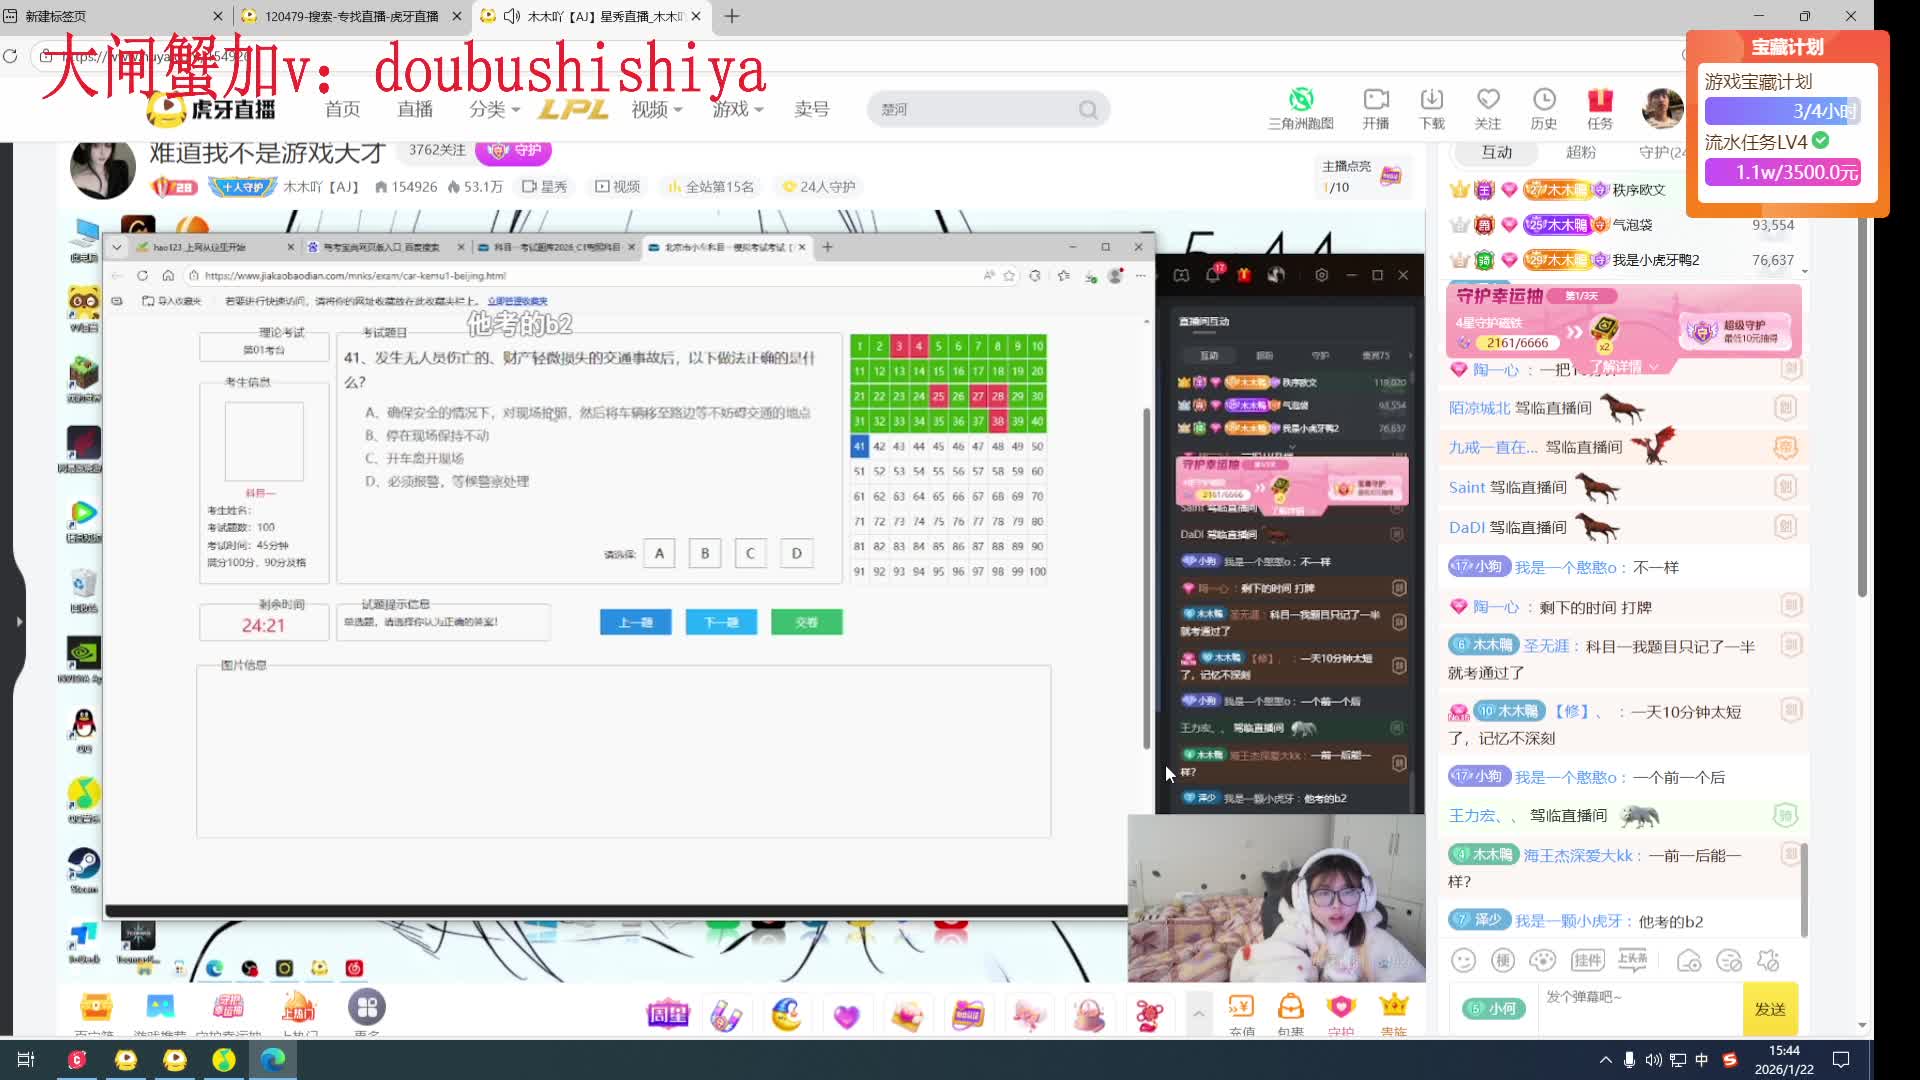The width and height of the screenshot is (1920, 1080).
Task: Click the 3/4小时 purple progress bar
Action: click(x=1782, y=111)
